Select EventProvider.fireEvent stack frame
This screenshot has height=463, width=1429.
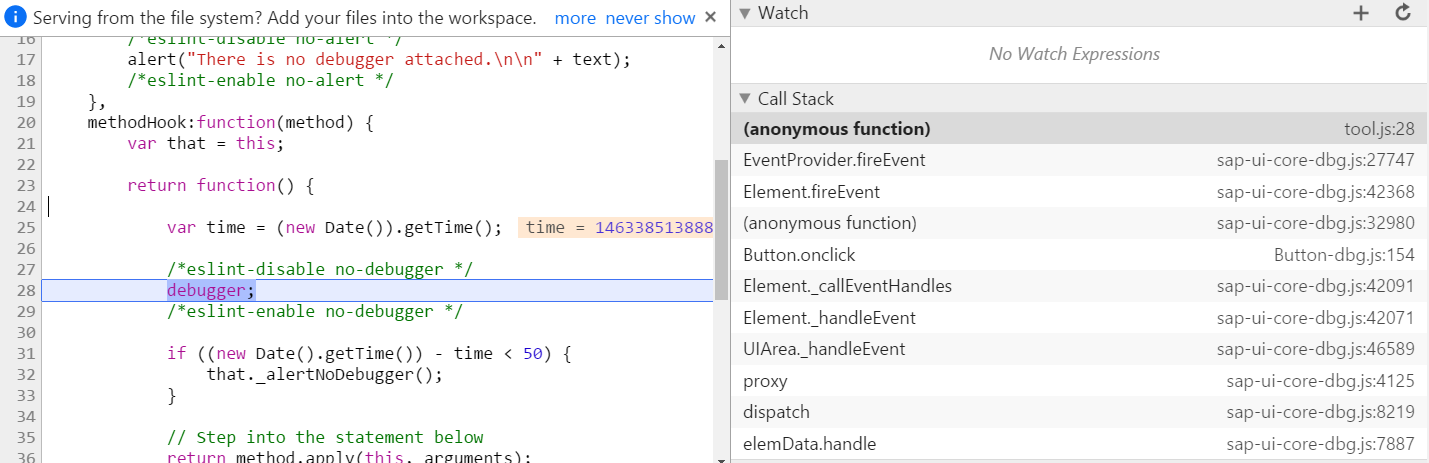tap(1079, 160)
